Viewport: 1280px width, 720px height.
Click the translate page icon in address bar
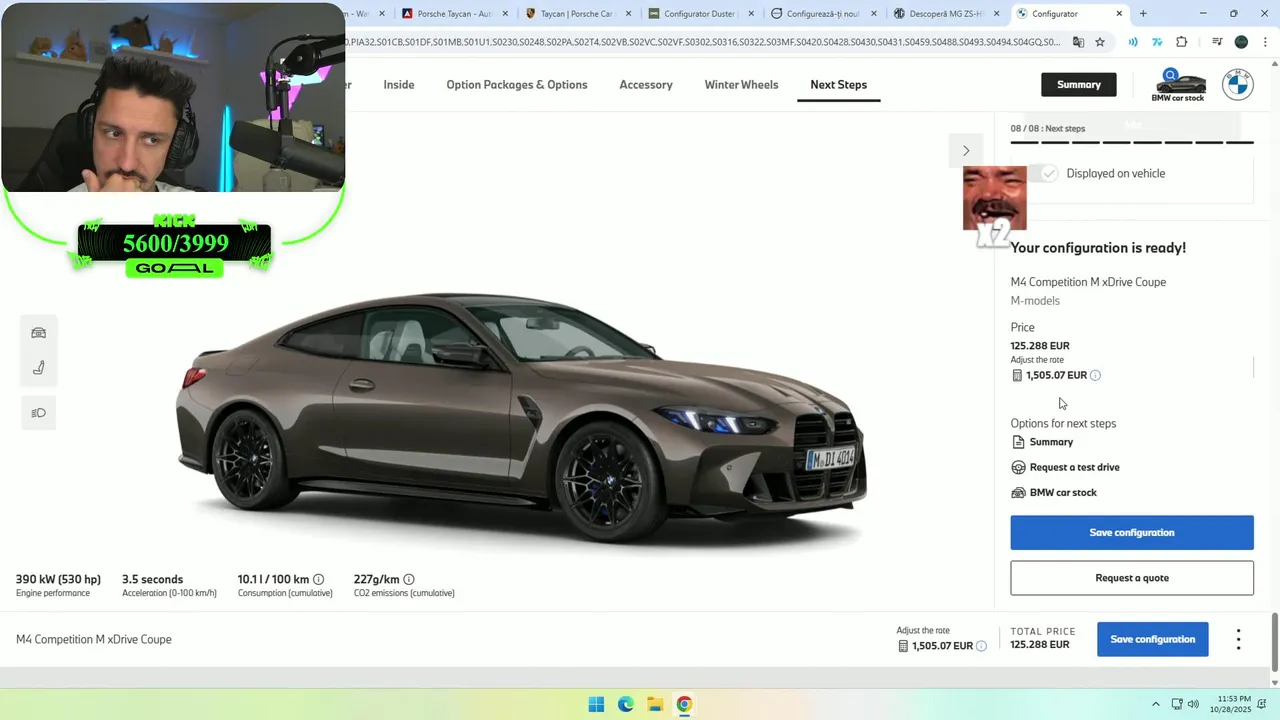tap(1078, 42)
